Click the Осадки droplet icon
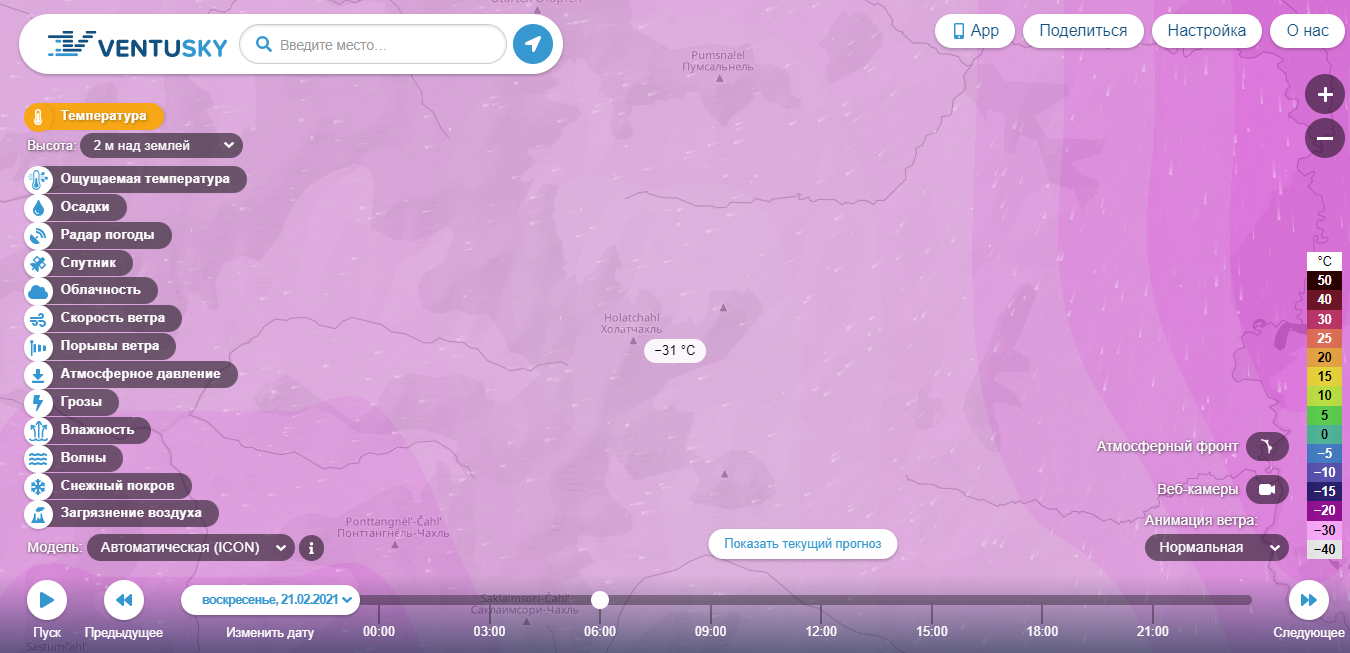1350x653 pixels. tap(38, 208)
